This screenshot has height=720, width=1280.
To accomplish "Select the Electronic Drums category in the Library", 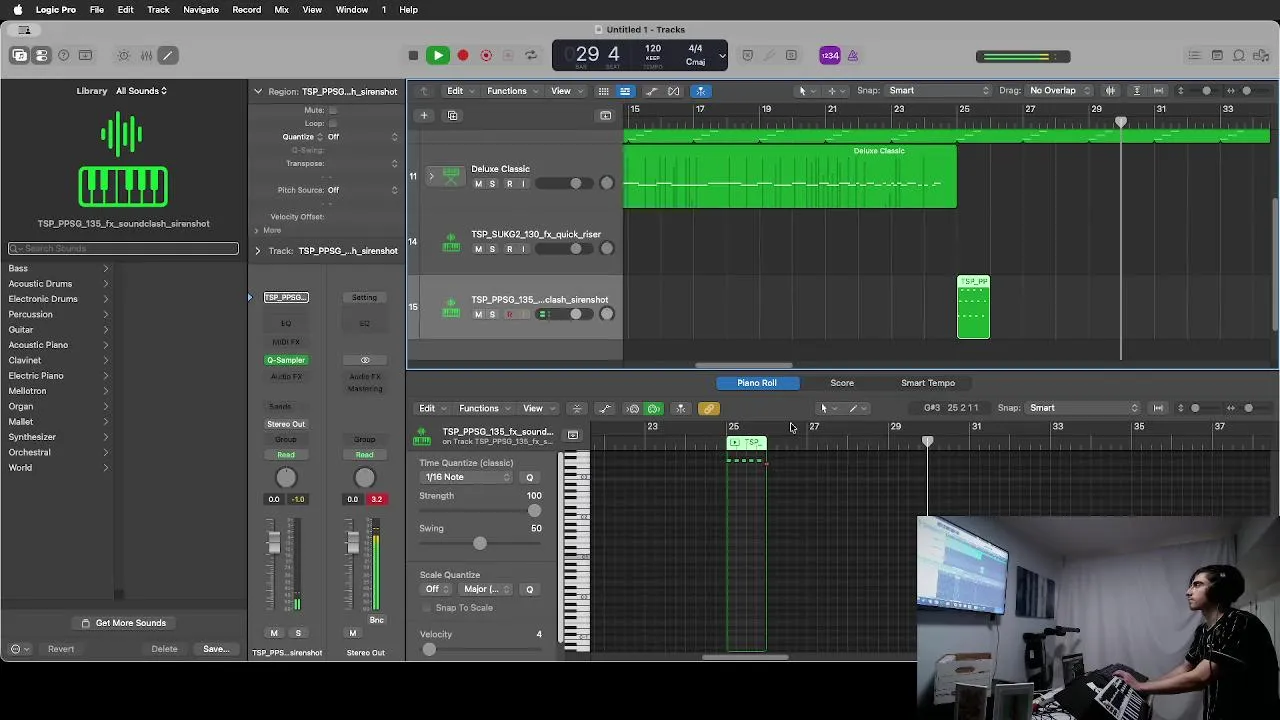I will tap(43, 299).
